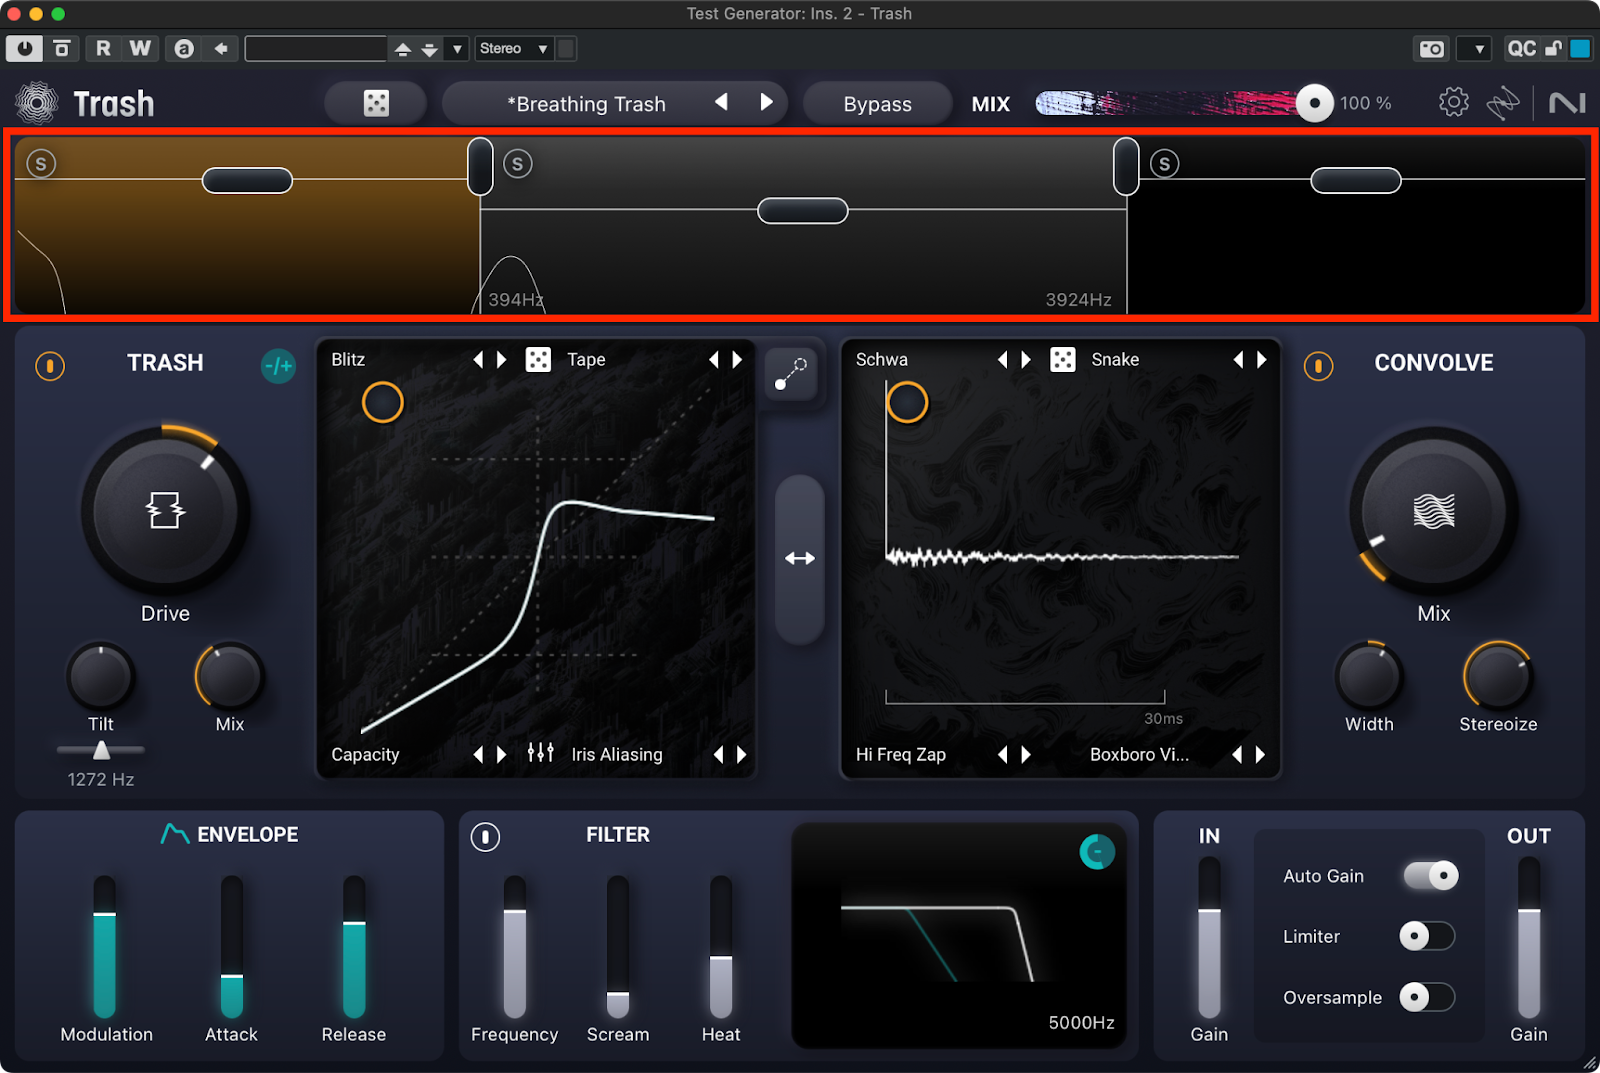Click the QC button in host toolbar
This screenshot has height=1073, width=1600.
1521,48
